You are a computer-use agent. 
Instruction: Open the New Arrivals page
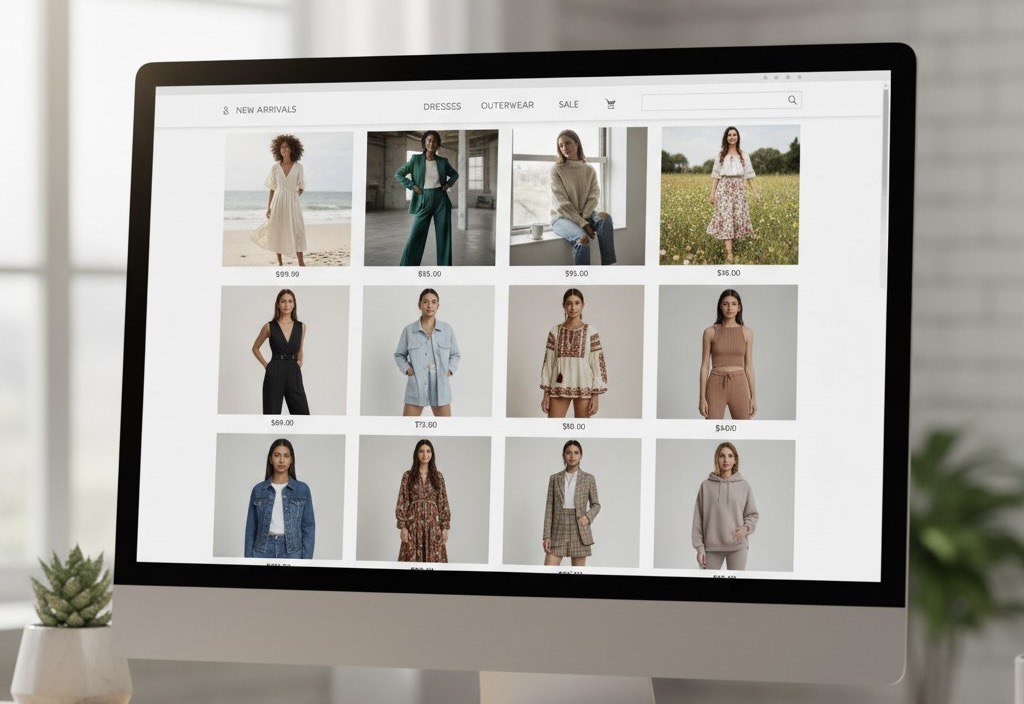266,110
